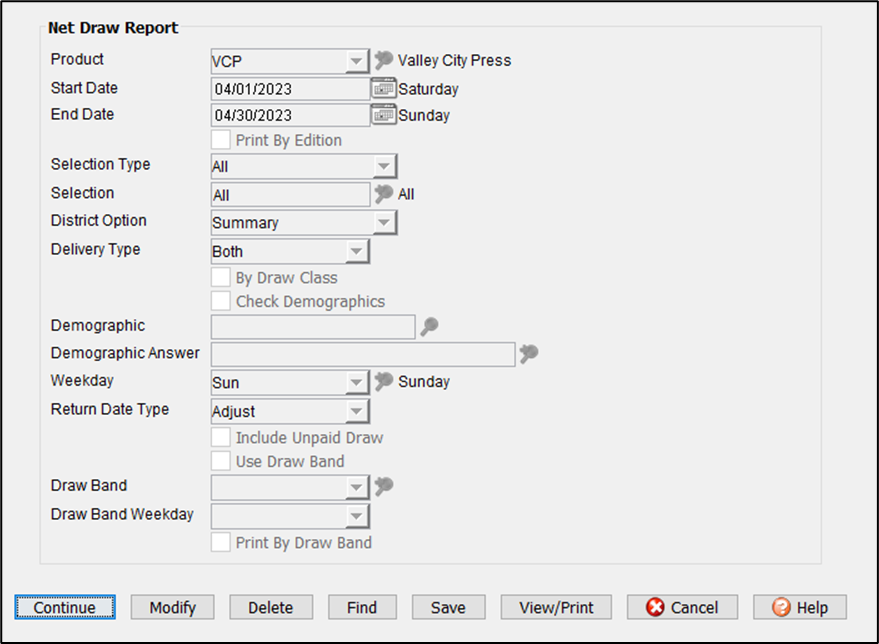The image size is (879, 644).
Task: Open the Start Date calendar picker
Action: (x=383, y=88)
